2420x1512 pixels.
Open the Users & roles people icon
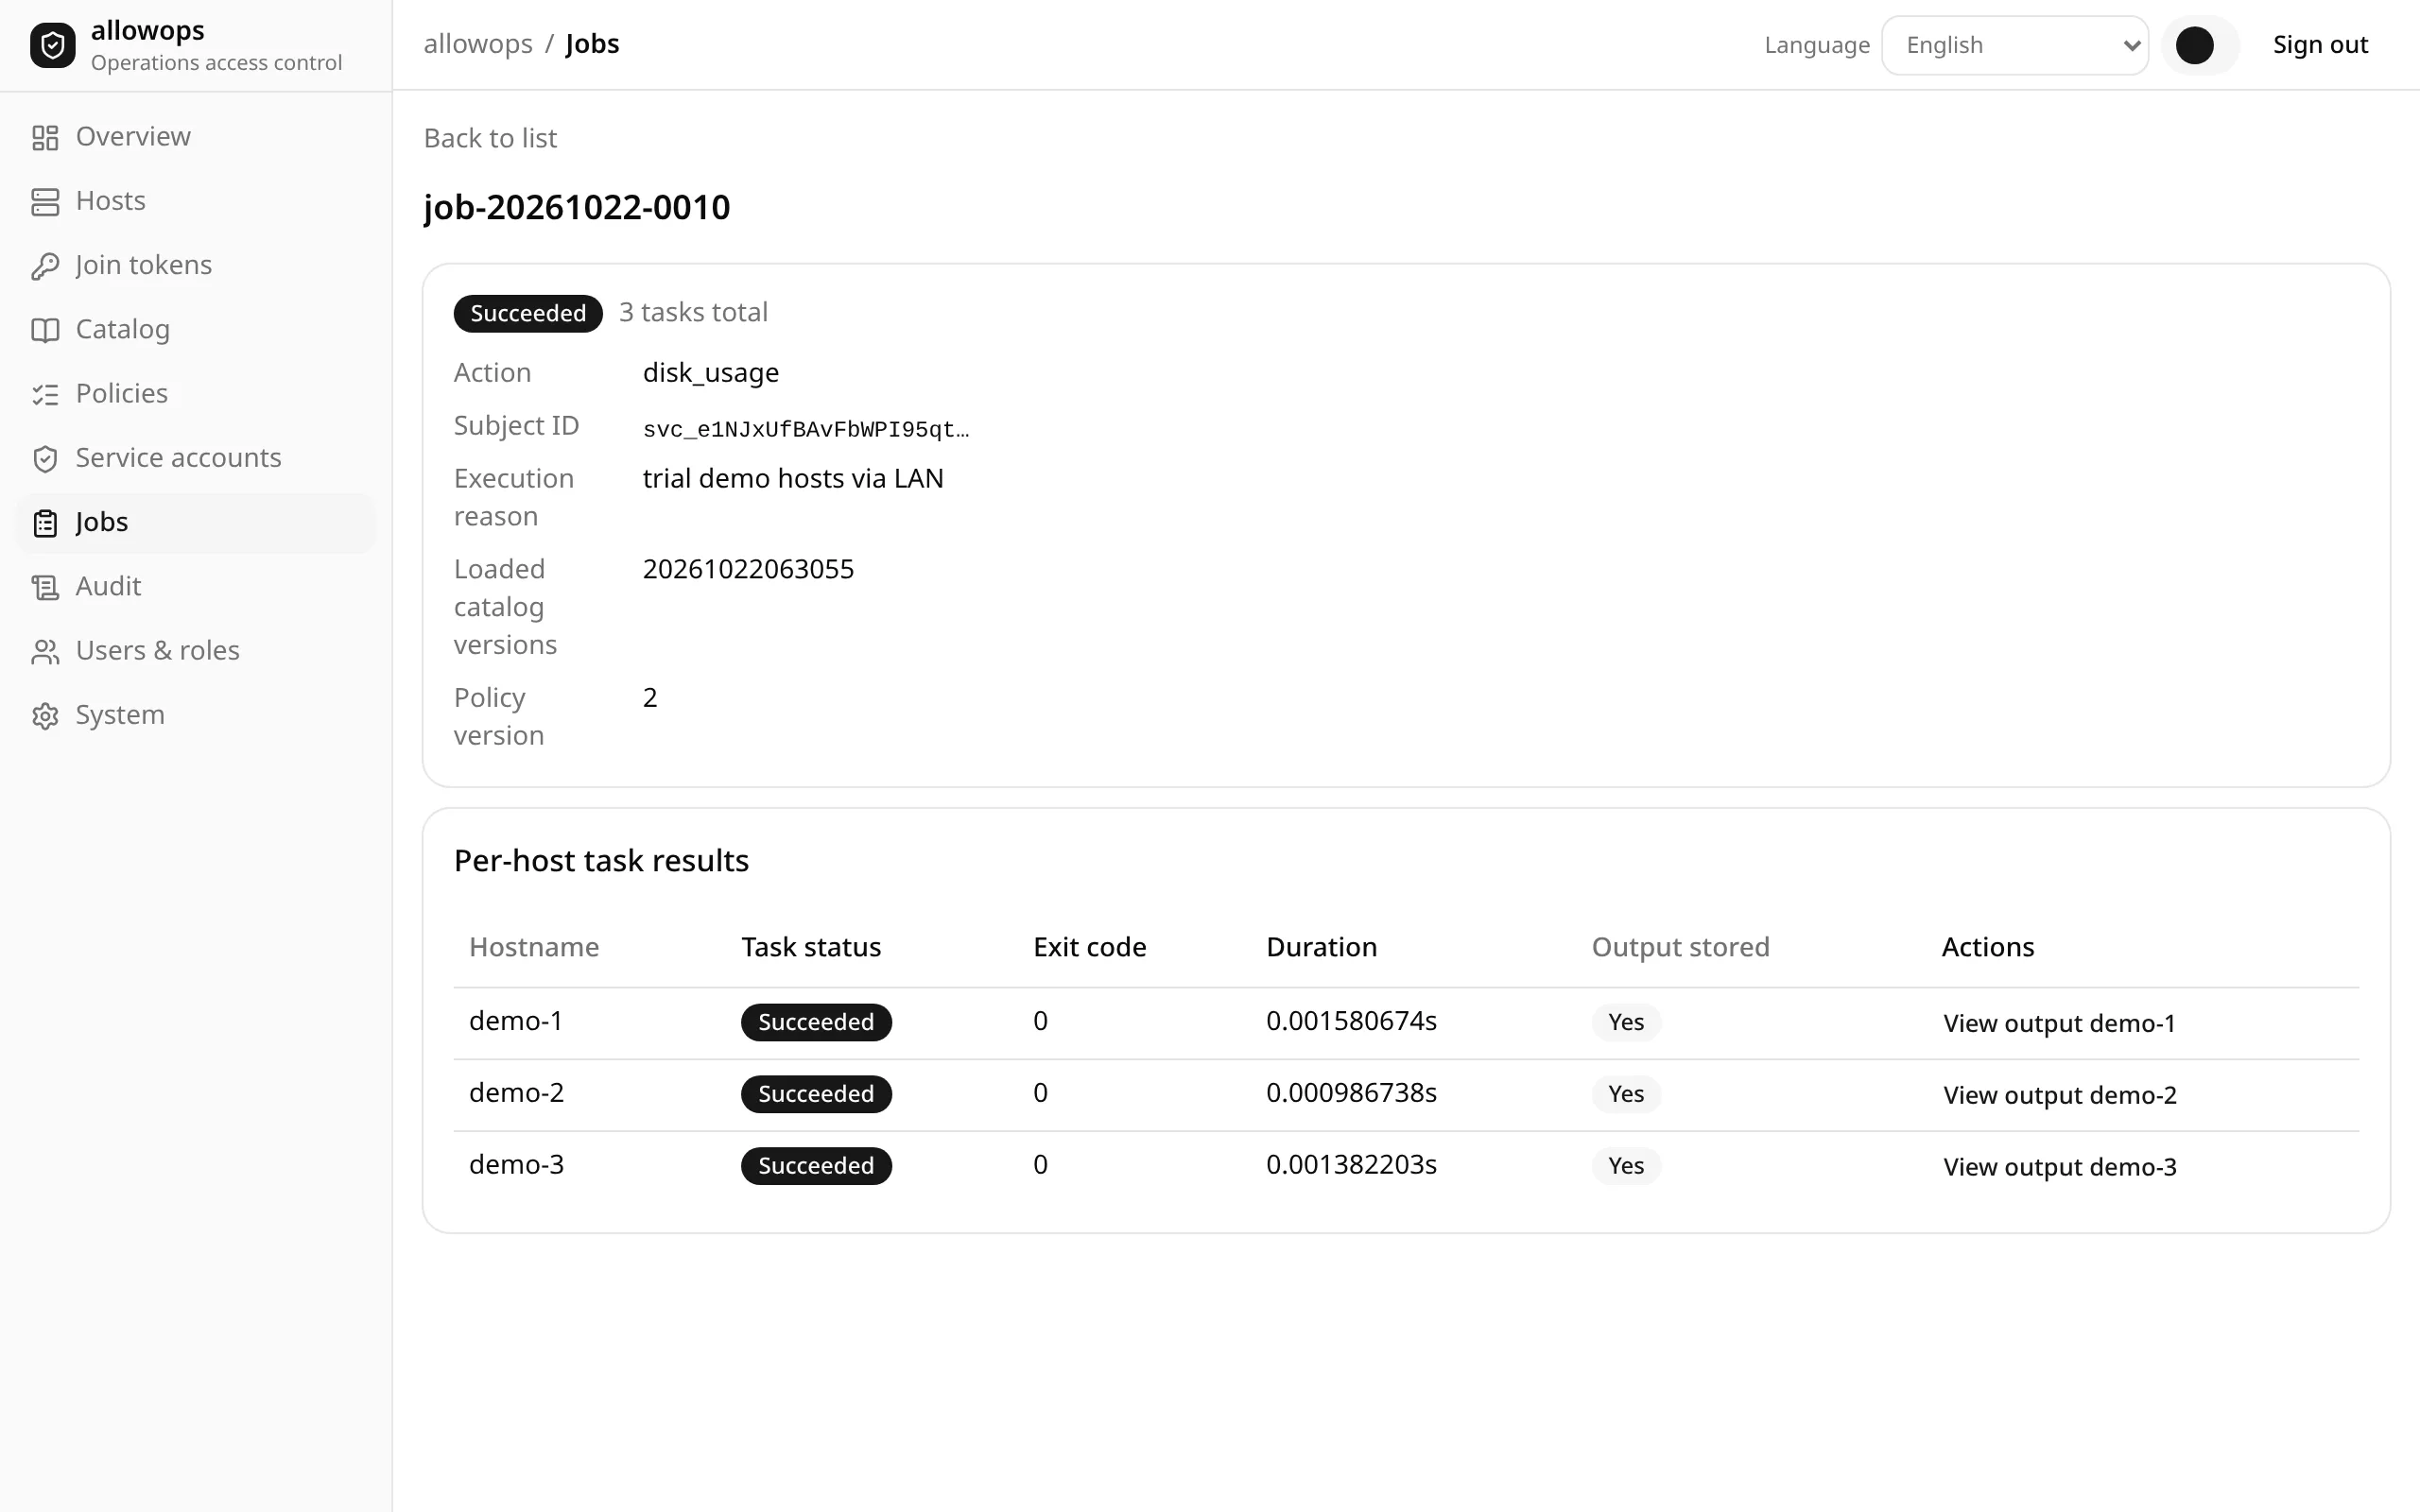[45, 652]
